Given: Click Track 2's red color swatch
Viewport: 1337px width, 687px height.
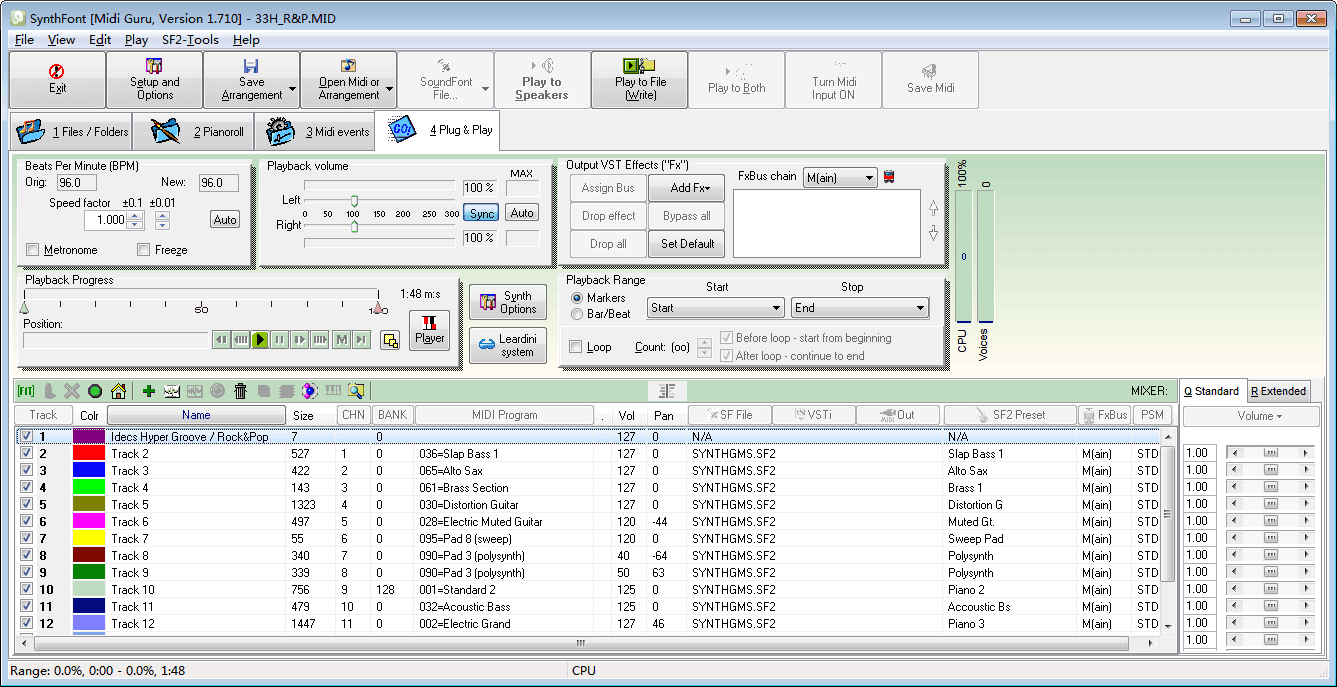Looking at the screenshot, I should coord(89,454).
